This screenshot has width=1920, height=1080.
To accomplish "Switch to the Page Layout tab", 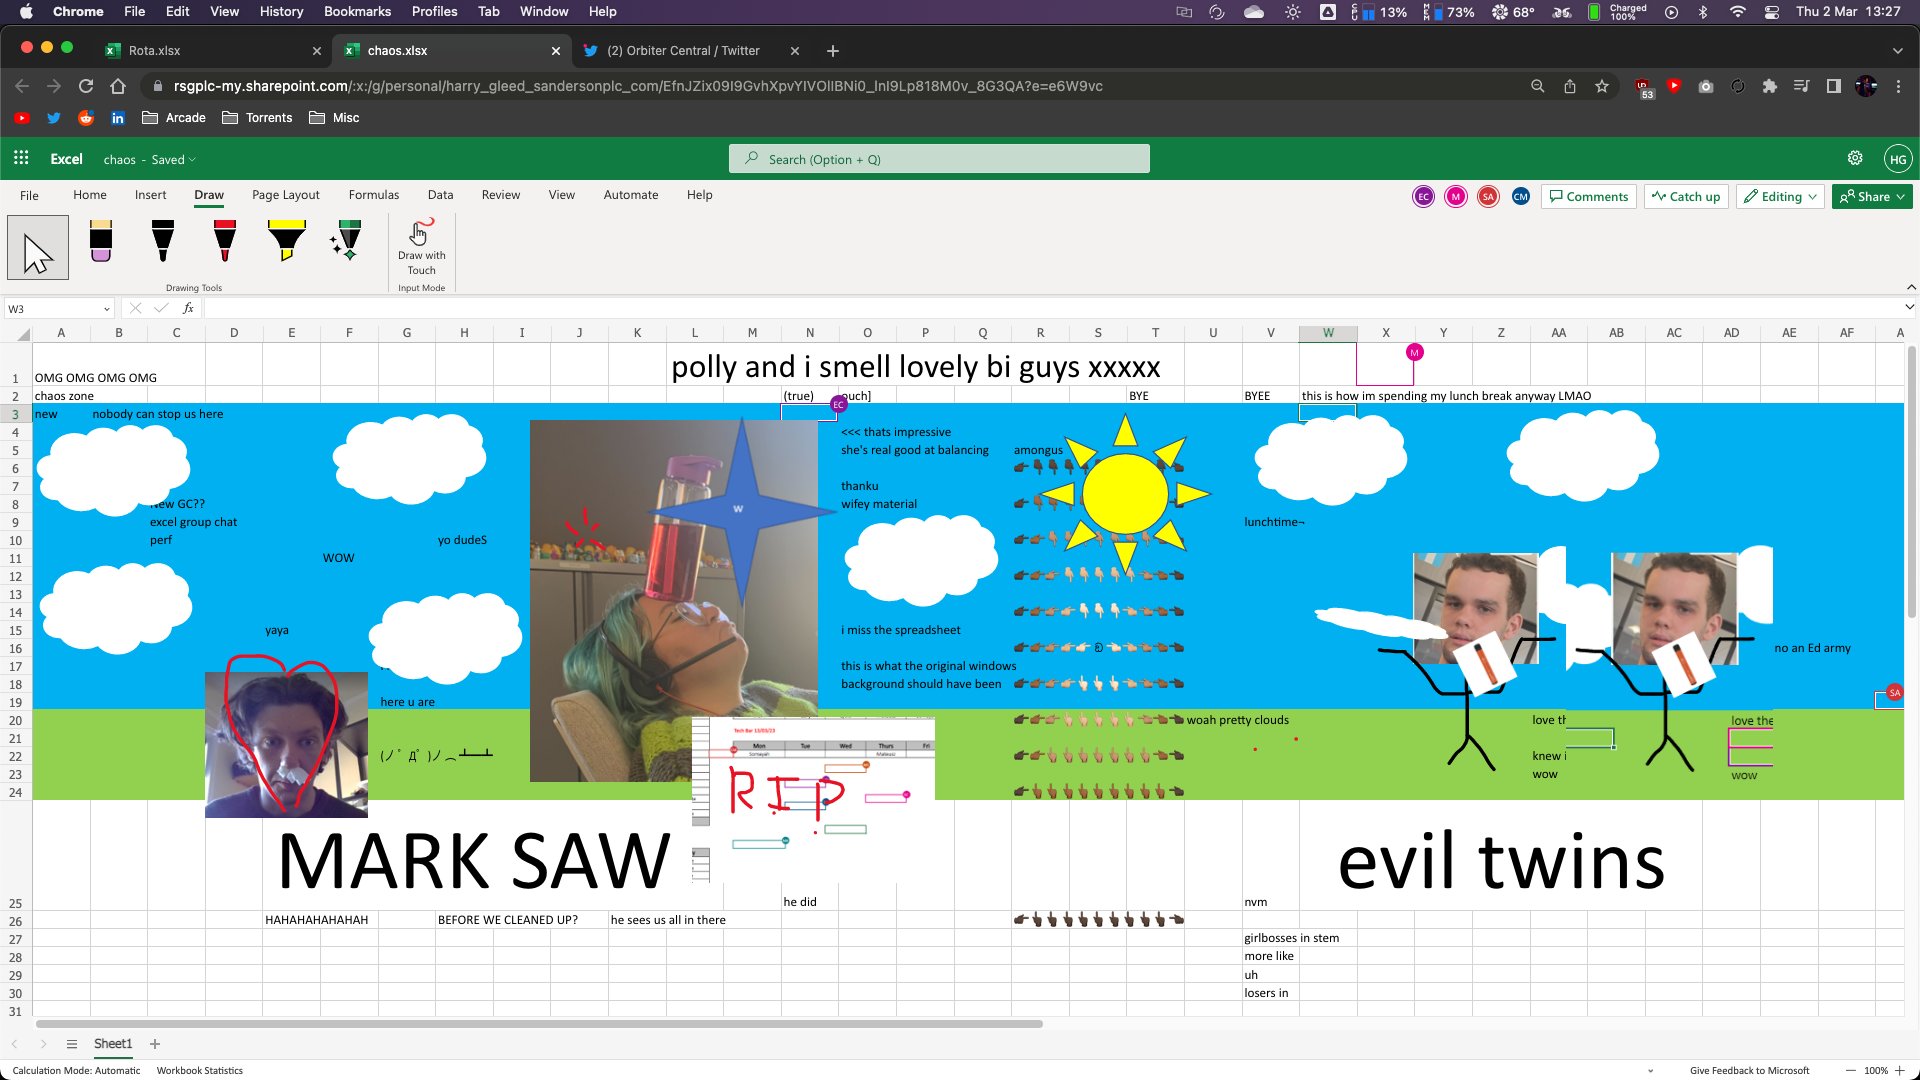I will click(285, 195).
